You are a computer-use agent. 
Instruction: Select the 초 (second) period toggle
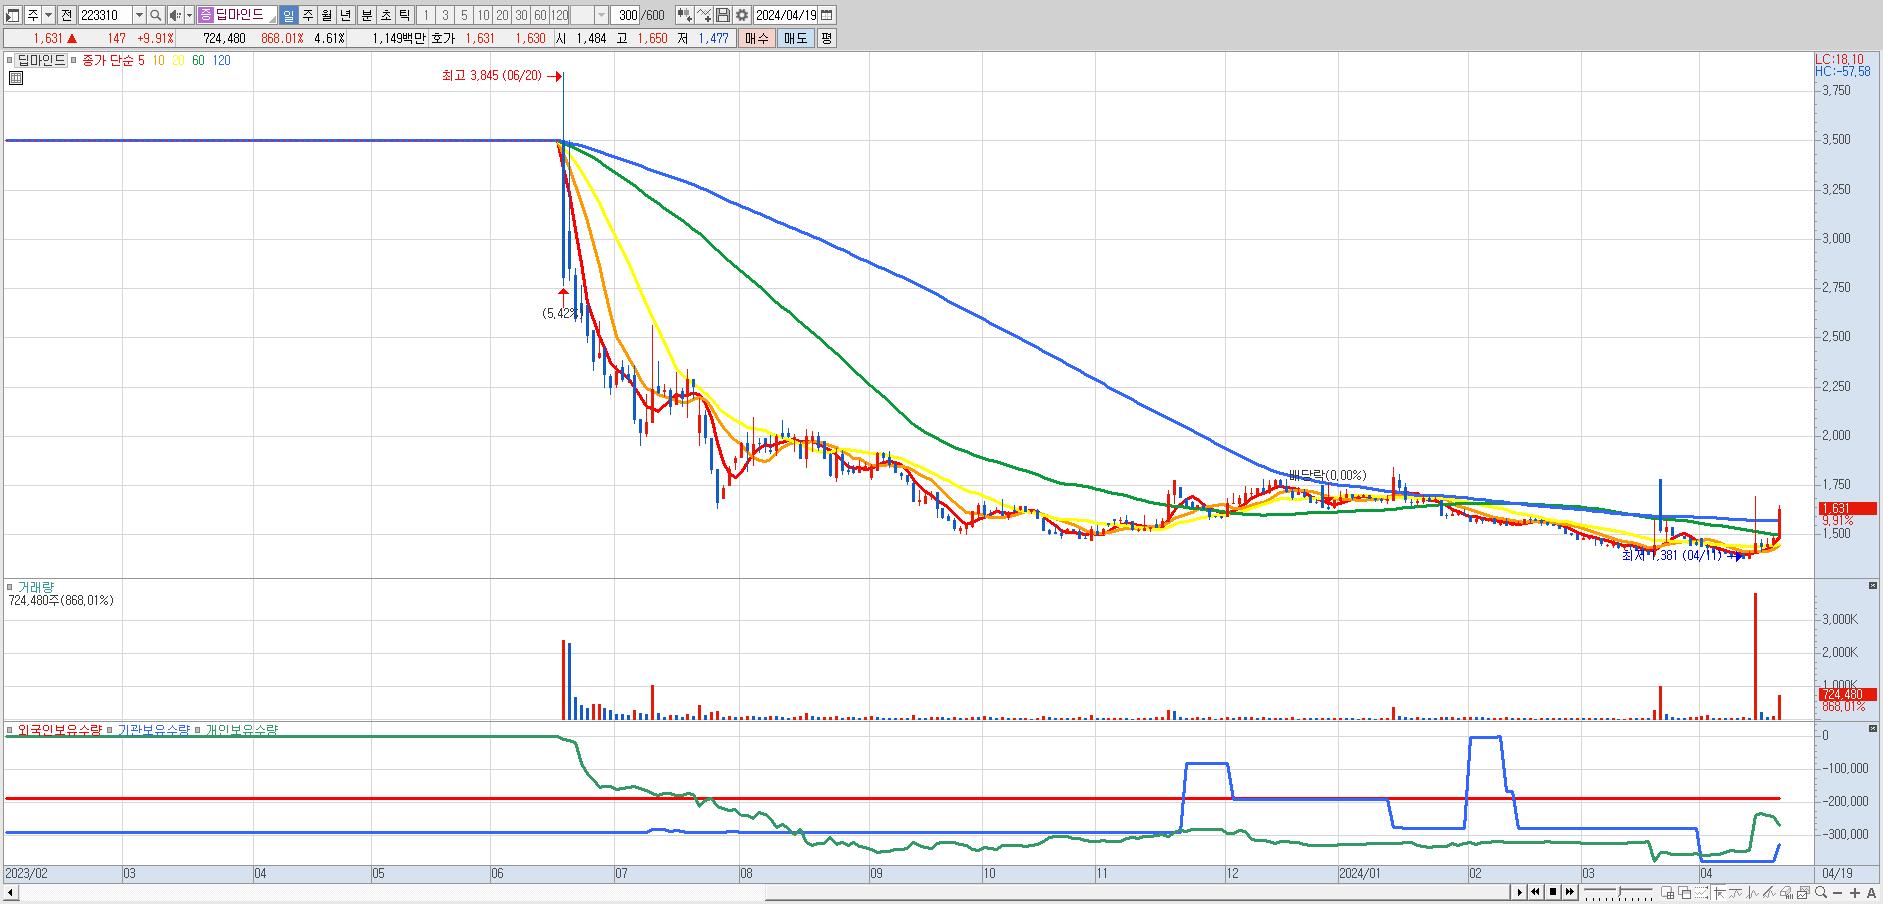click(385, 15)
